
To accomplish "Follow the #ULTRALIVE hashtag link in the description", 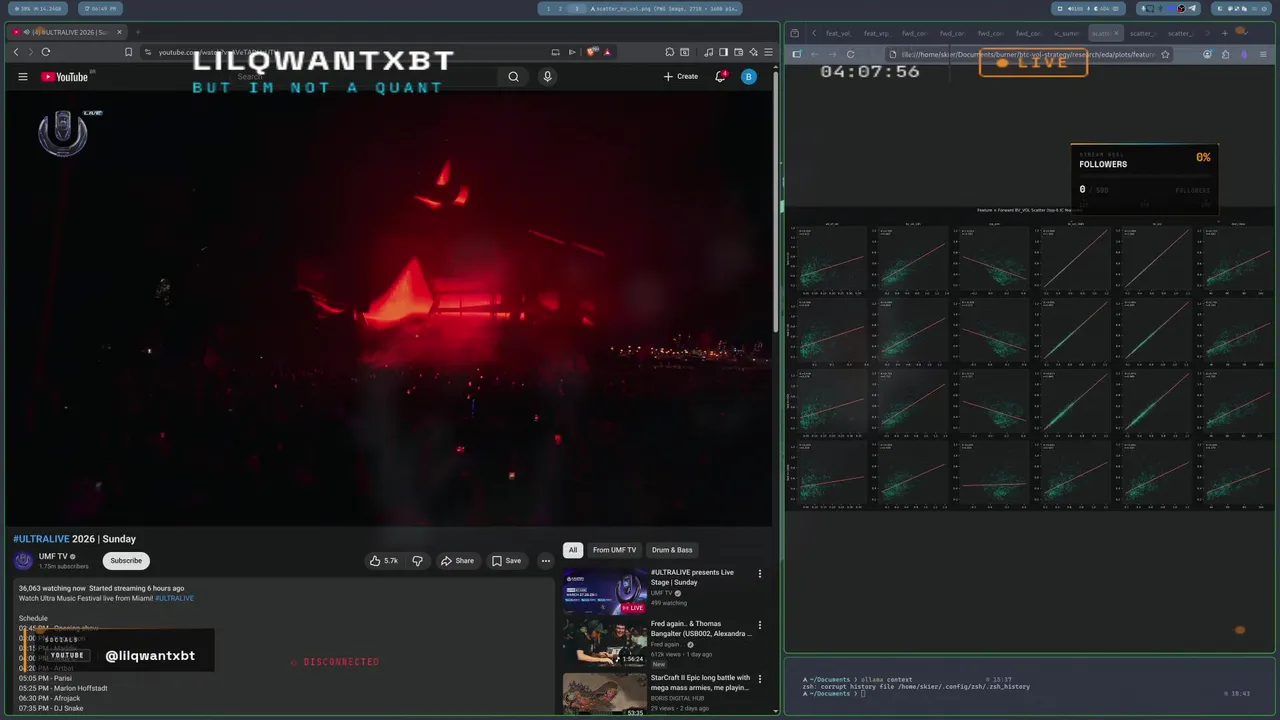I will click(174, 598).
